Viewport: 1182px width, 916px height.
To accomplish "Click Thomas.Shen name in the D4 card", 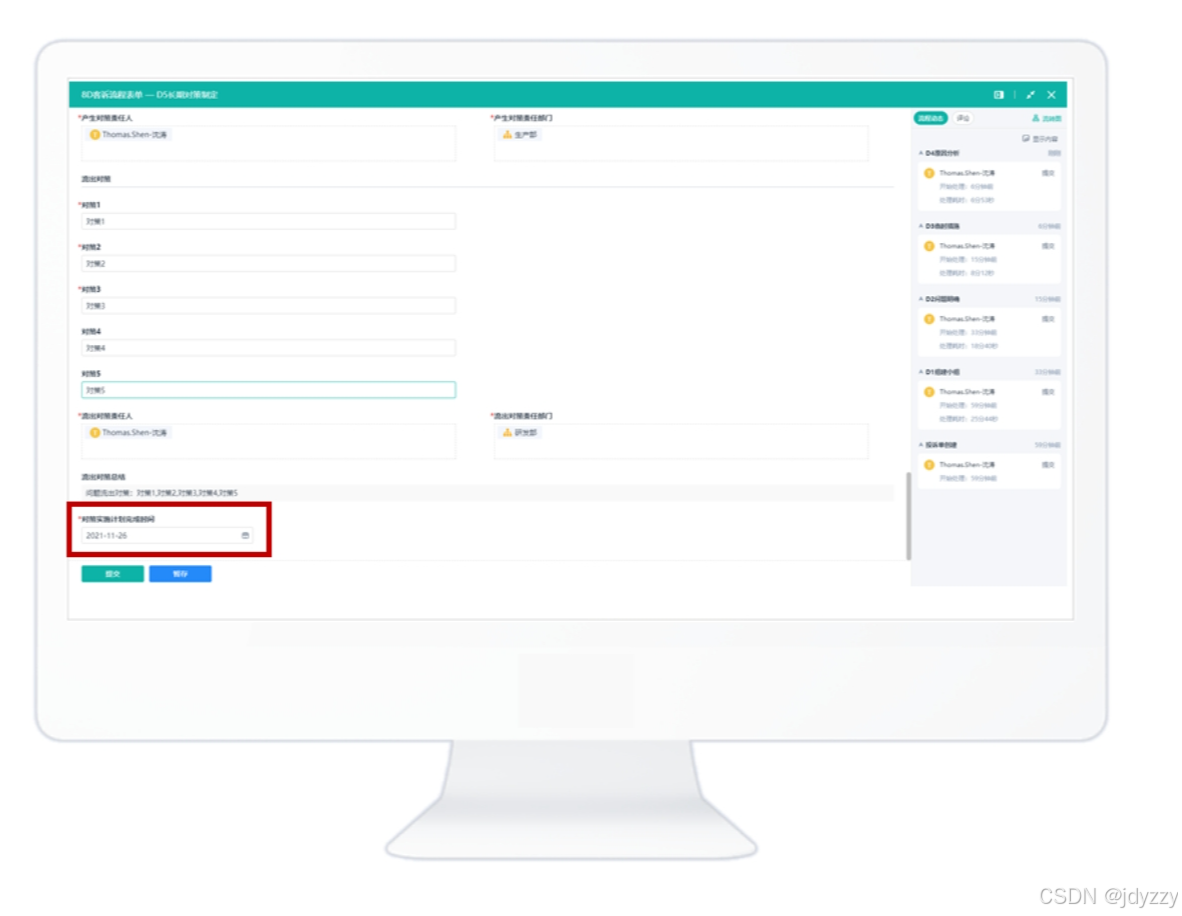I will tap(967, 173).
